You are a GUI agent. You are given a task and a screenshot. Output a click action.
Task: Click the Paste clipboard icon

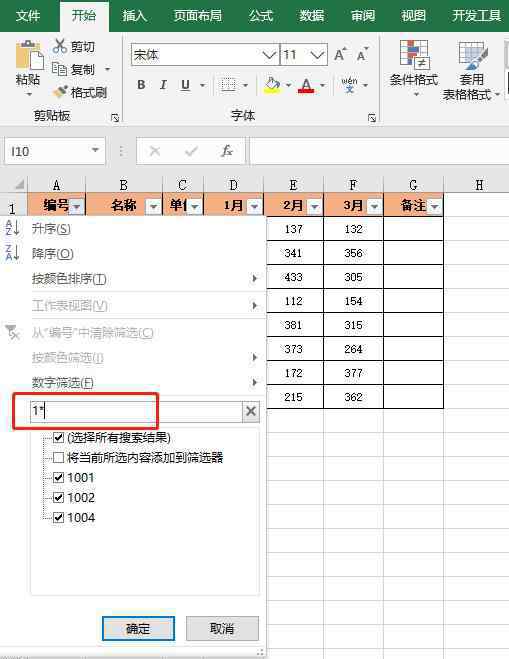coord(29,55)
